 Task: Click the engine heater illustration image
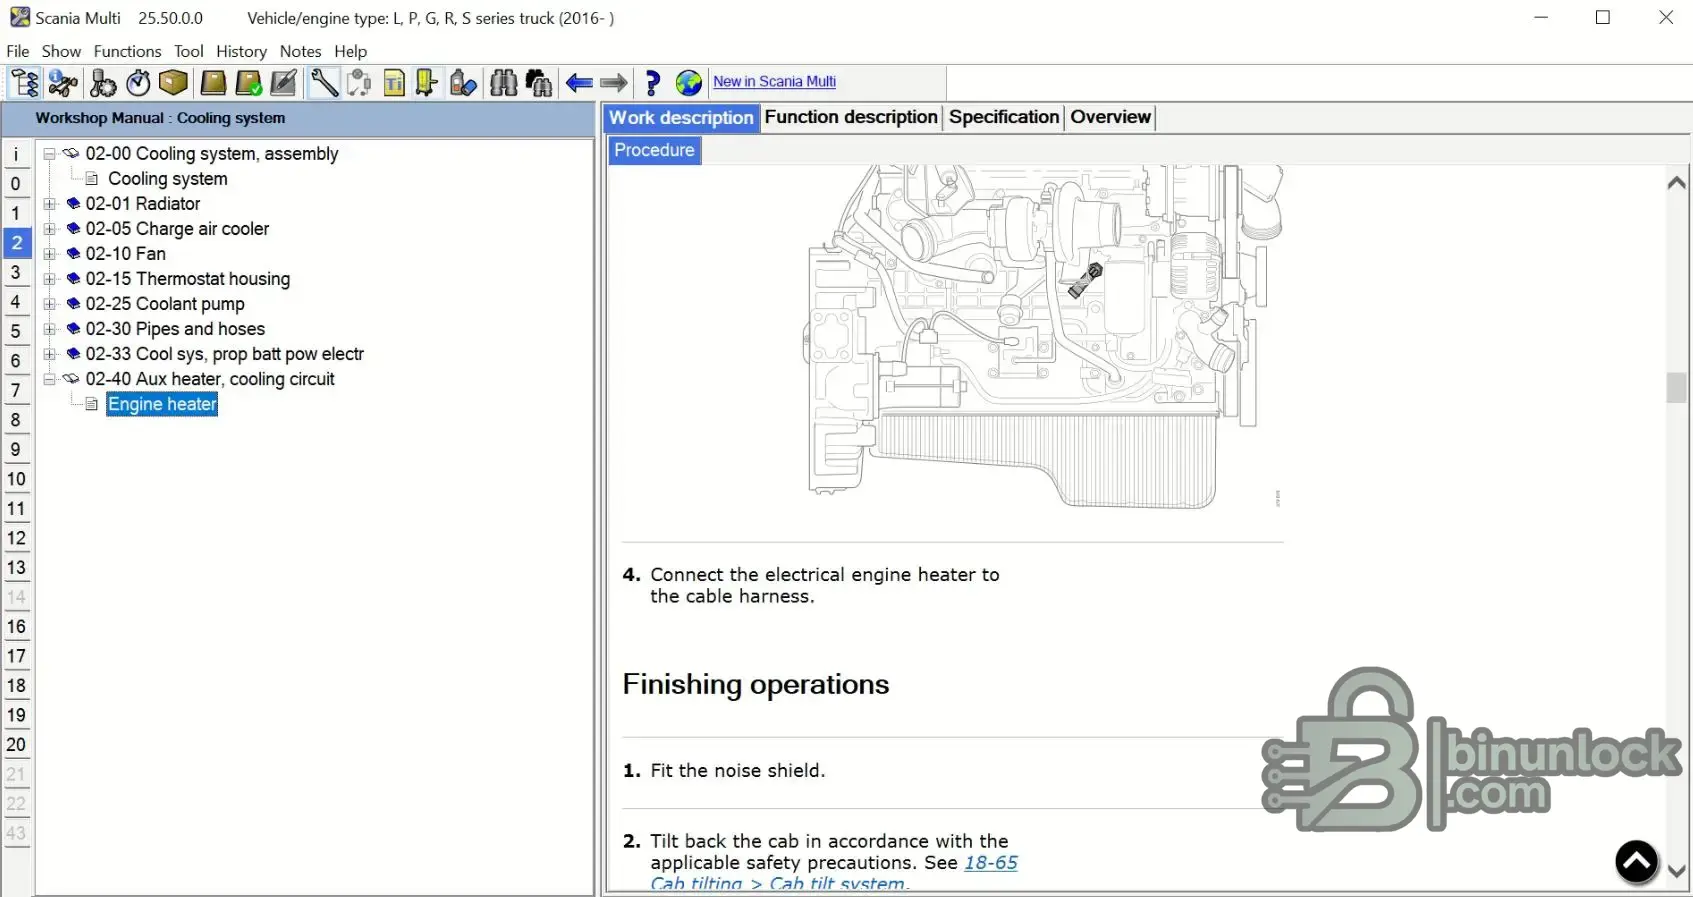point(1044,338)
